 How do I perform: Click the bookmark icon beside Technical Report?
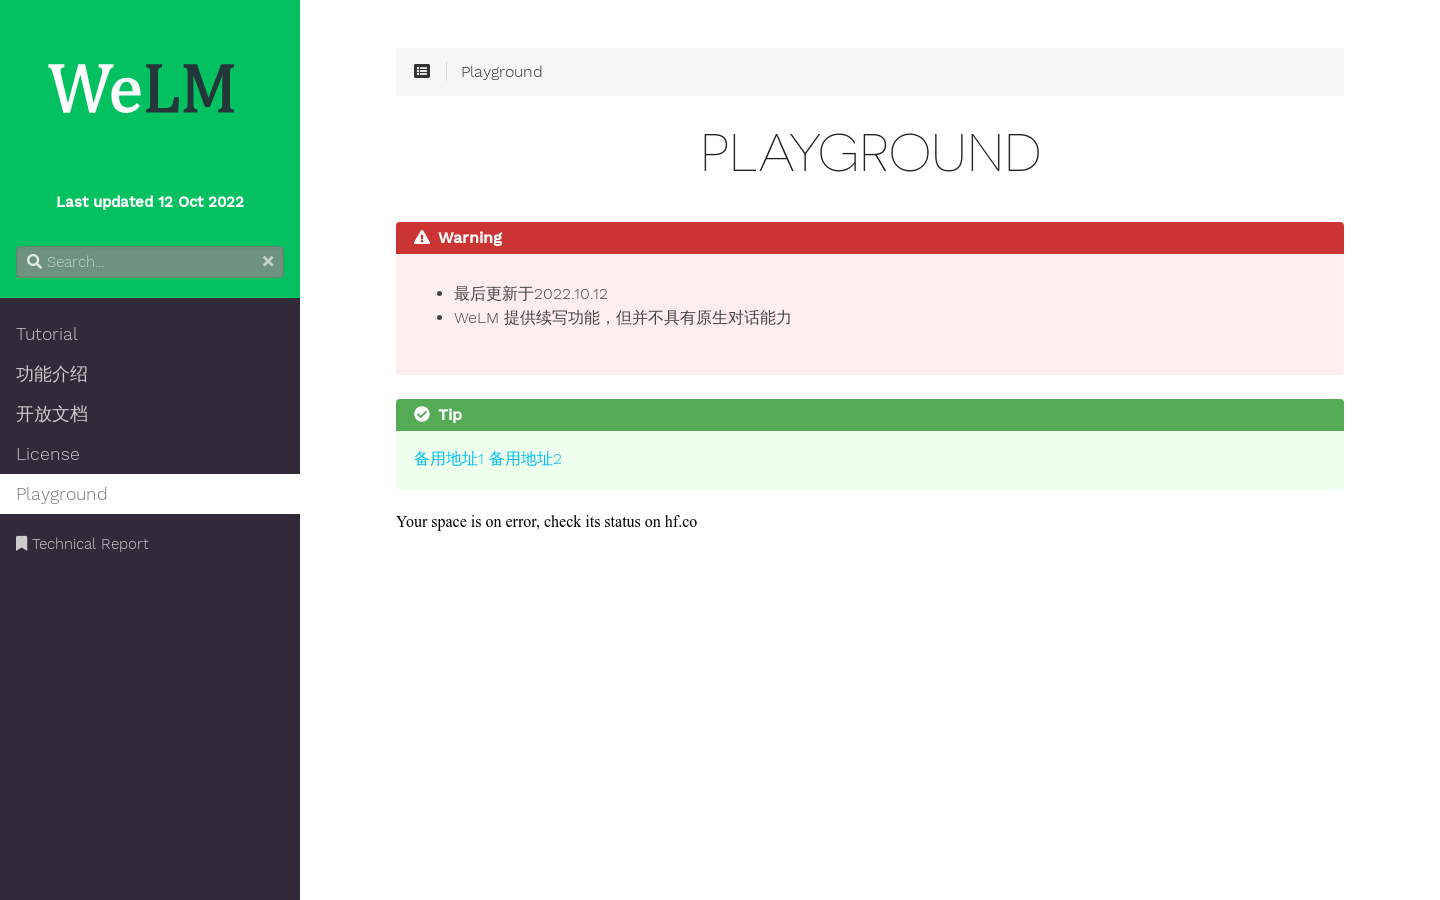pos(21,543)
